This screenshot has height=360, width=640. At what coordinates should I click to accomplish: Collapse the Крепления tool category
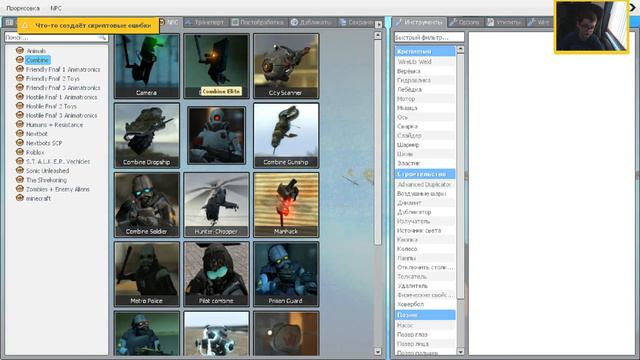coord(425,51)
